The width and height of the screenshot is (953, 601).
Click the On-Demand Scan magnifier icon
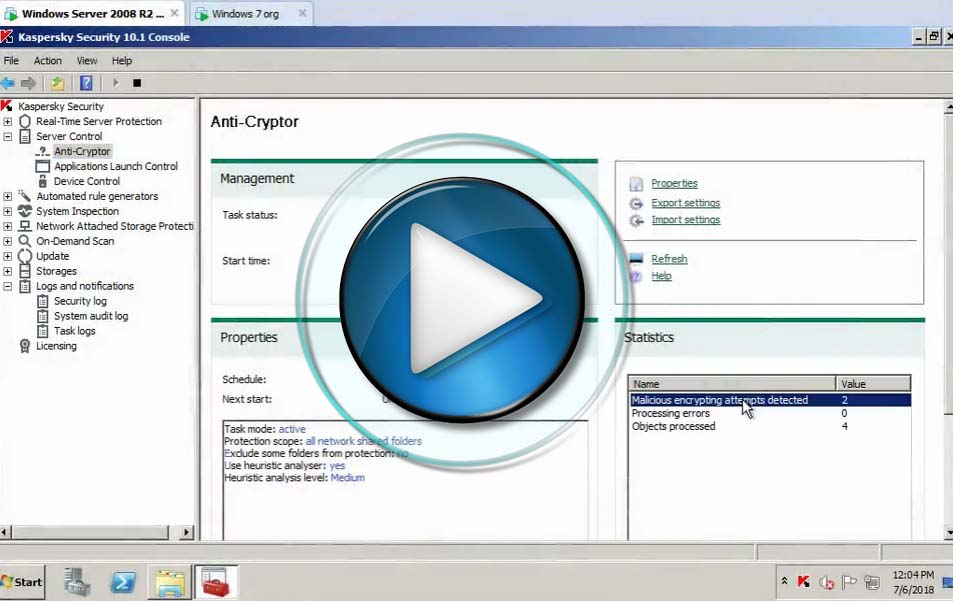[25, 241]
